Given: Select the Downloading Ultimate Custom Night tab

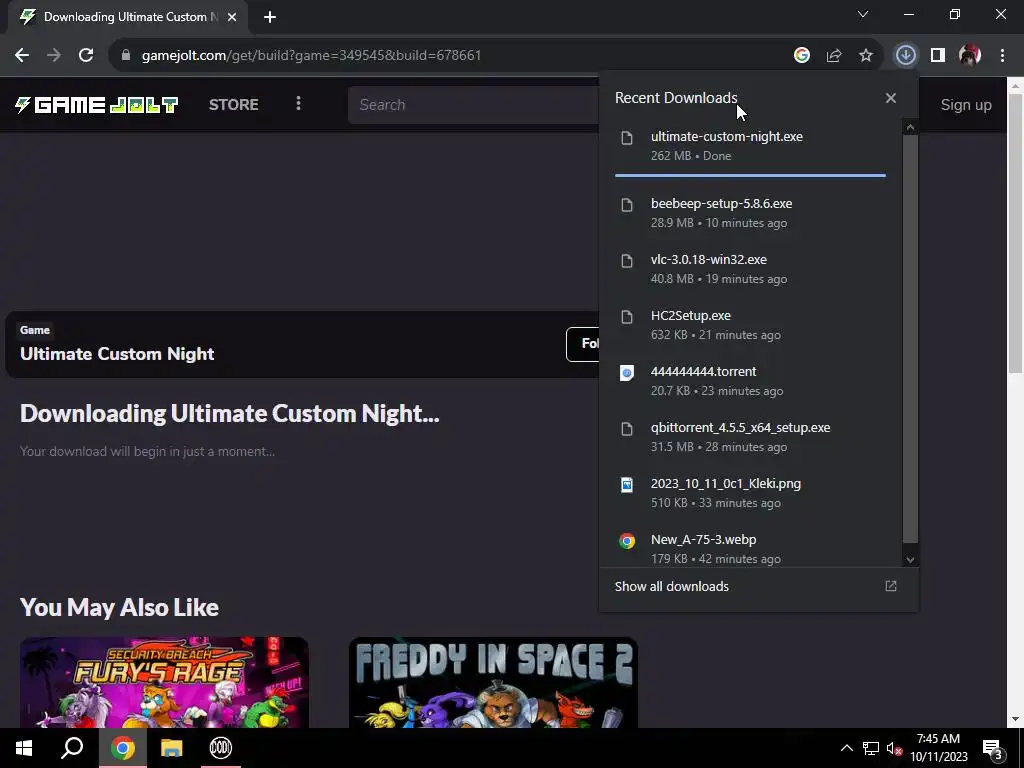Looking at the screenshot, I should [x=128, y=17].
